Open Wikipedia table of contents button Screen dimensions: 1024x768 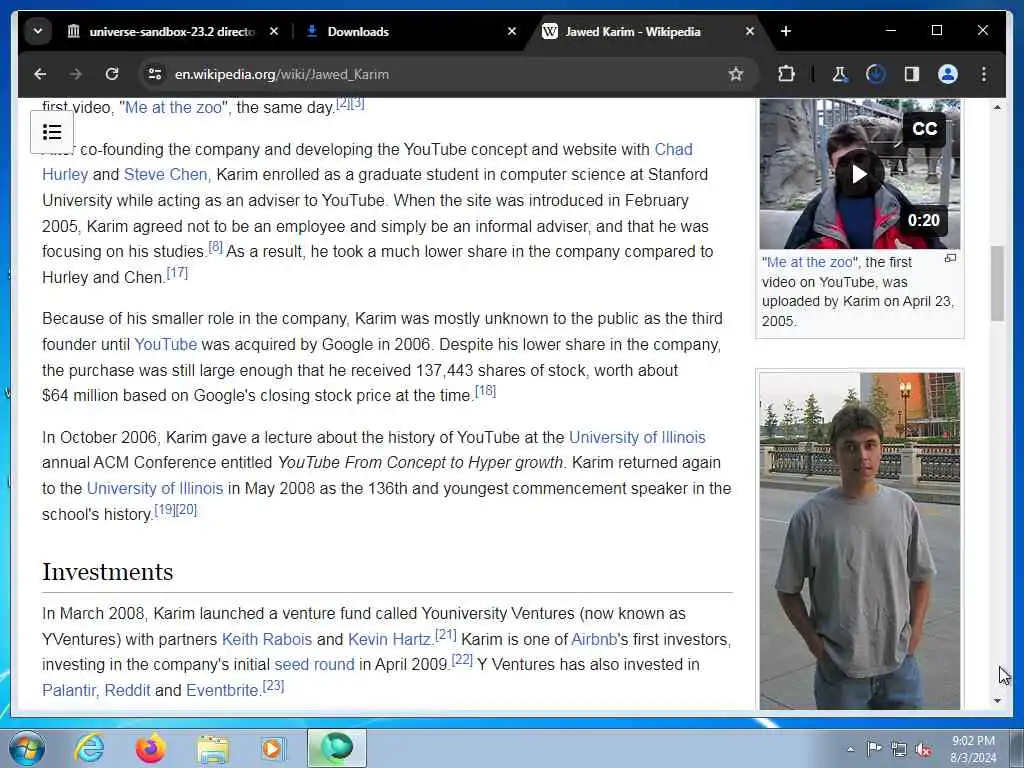pos(52,132)
